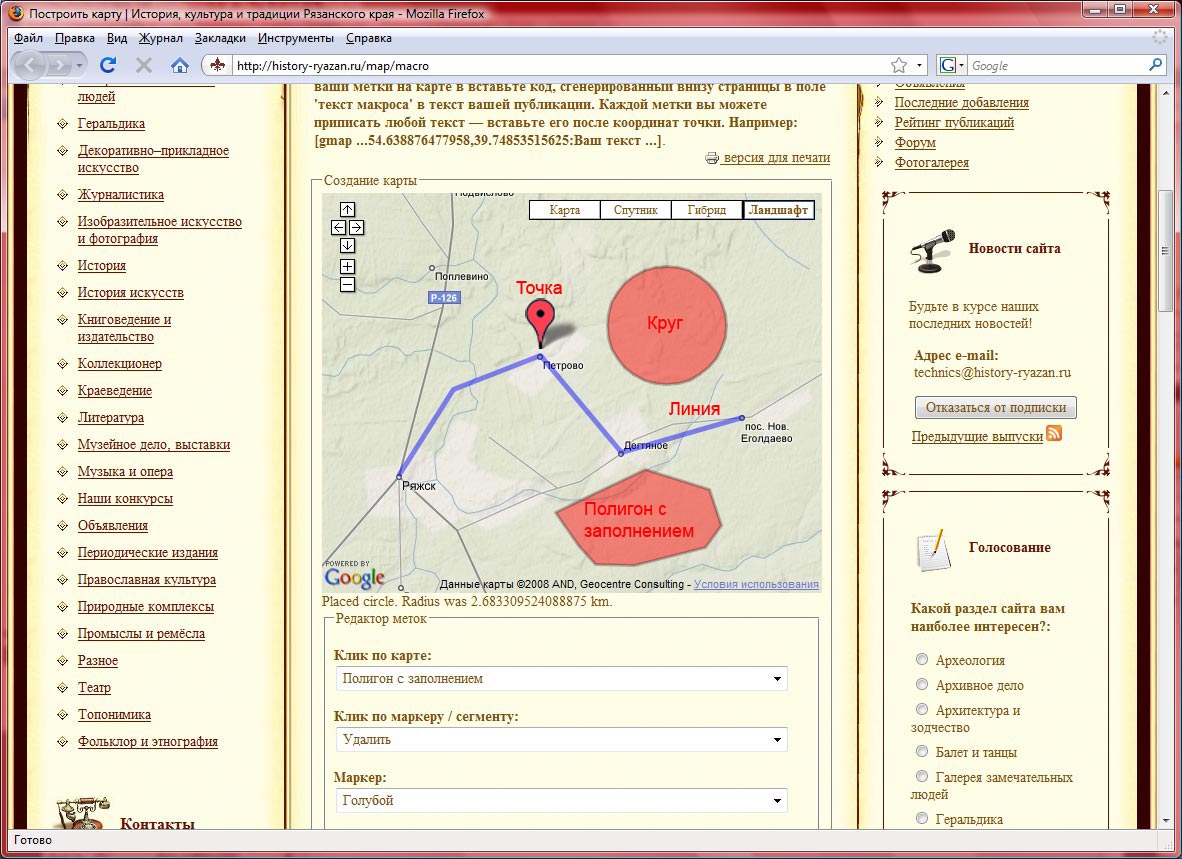Click the filled polygon on map
This screenshot has width=1182, height=859.
[638, 518]
